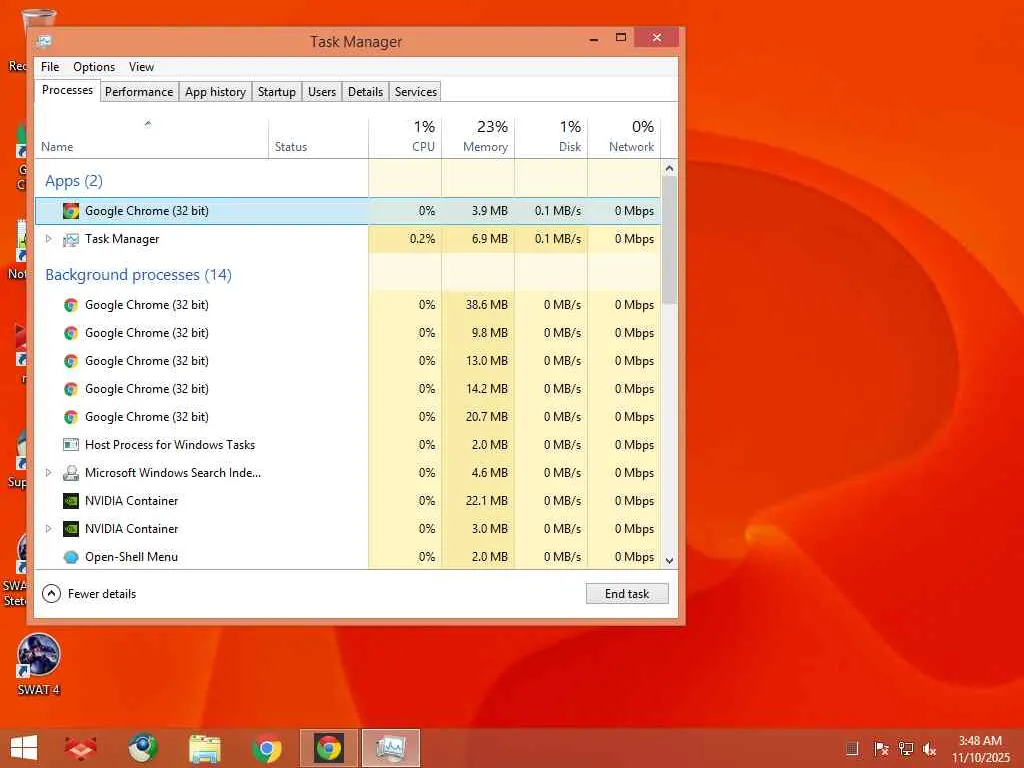Click the Task Manager taskbar button
The height and width of the screenshot is (768, 1024).
click(391, 748)
